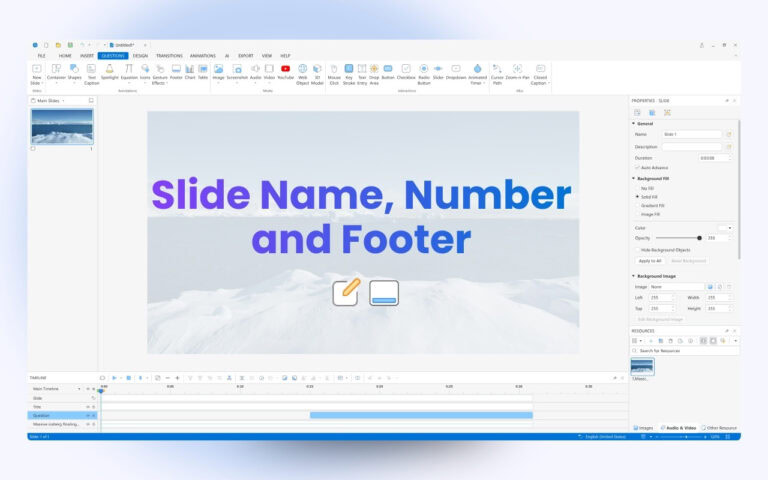Screen dimensions: 768x480
Task: Insert a Slider interaction object
Action: point(438,72)
